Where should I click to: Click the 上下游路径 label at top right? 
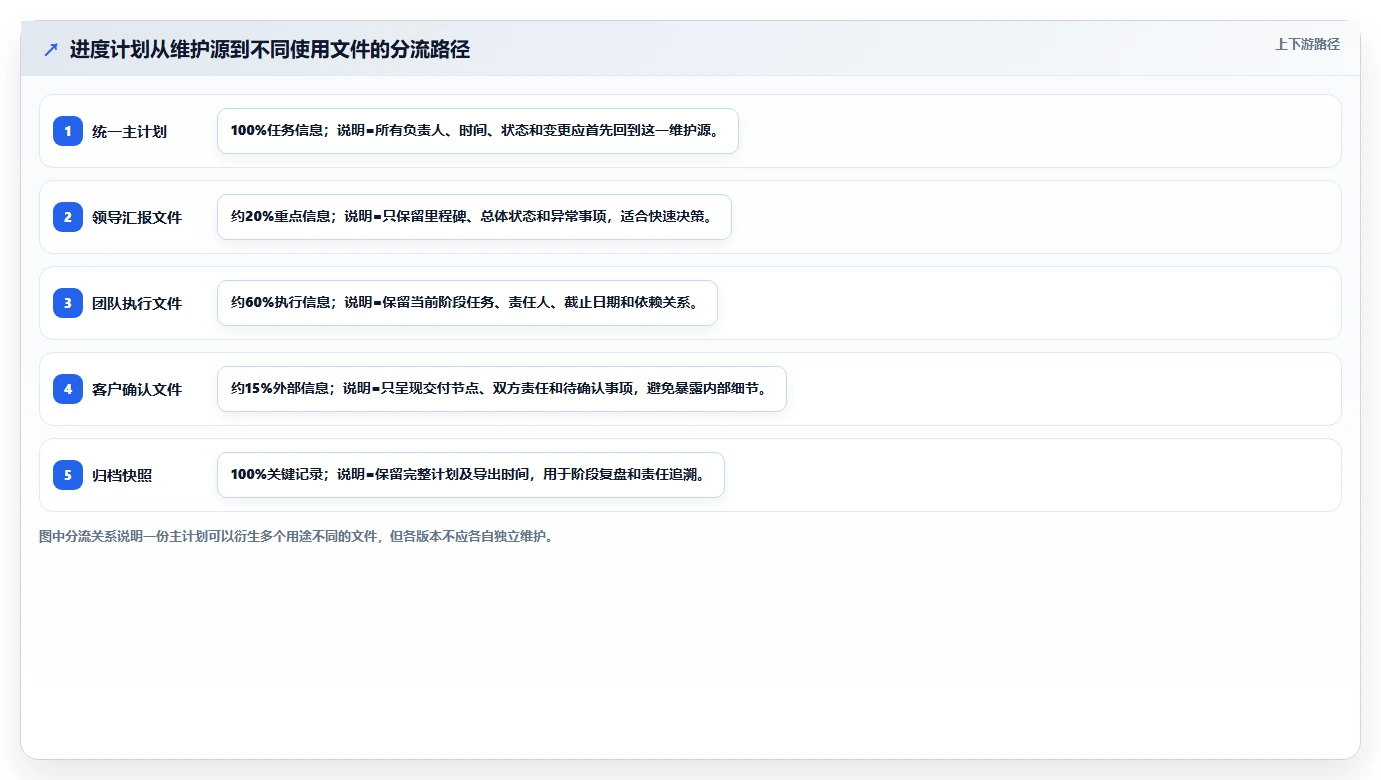tap(1307, 44)
